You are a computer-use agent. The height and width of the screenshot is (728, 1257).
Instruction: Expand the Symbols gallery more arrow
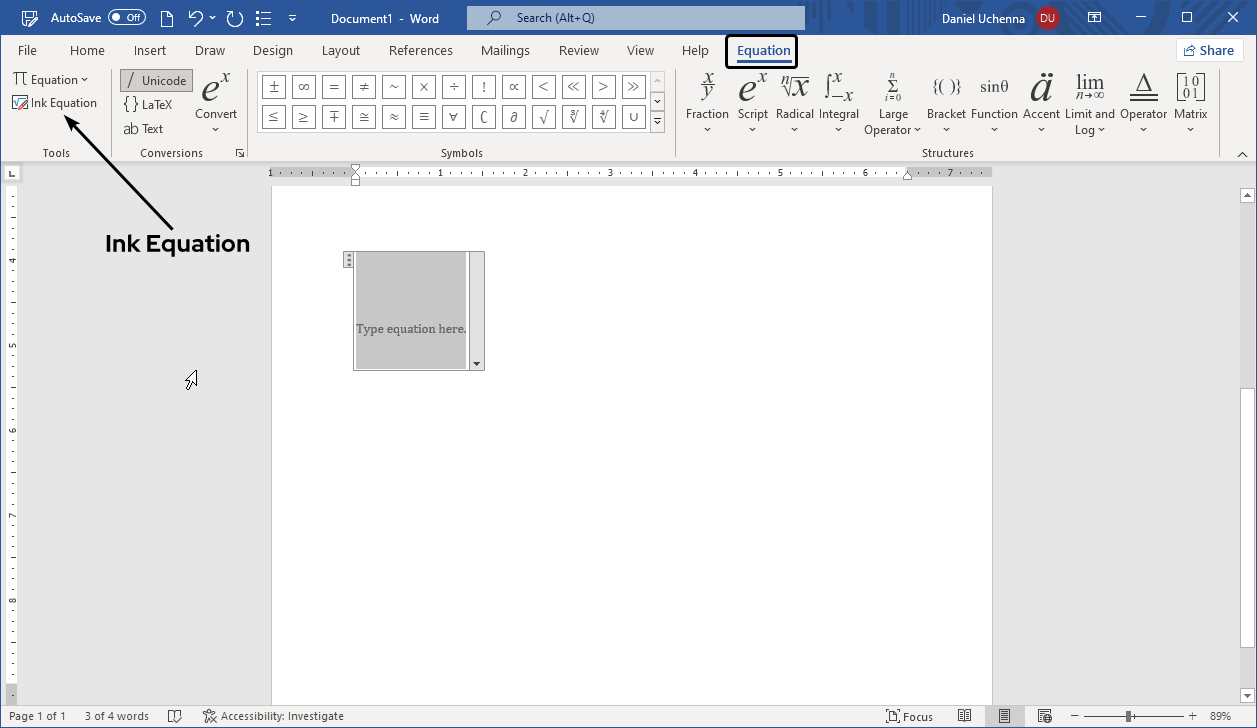[657, 122]
